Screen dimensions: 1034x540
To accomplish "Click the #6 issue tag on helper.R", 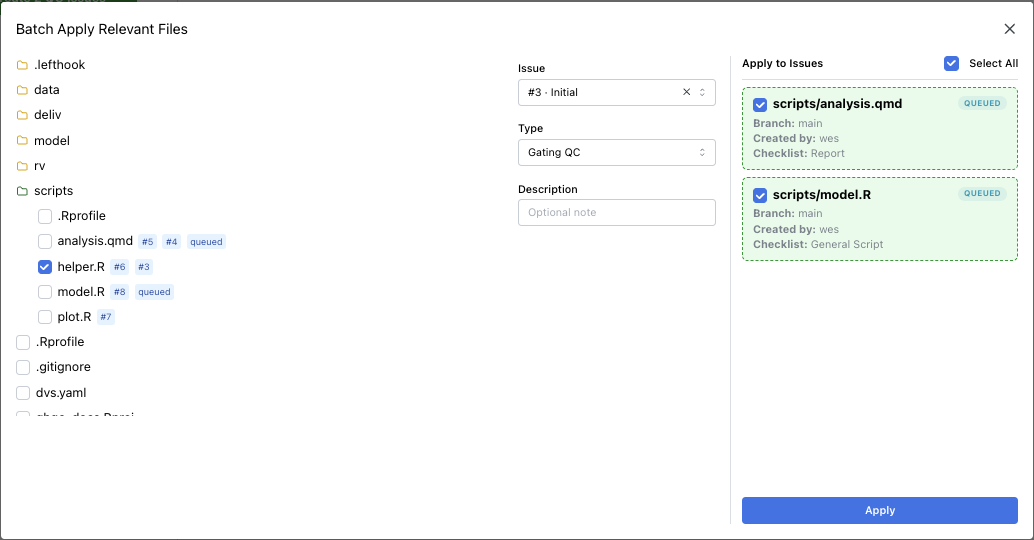I will click(120, 267).
